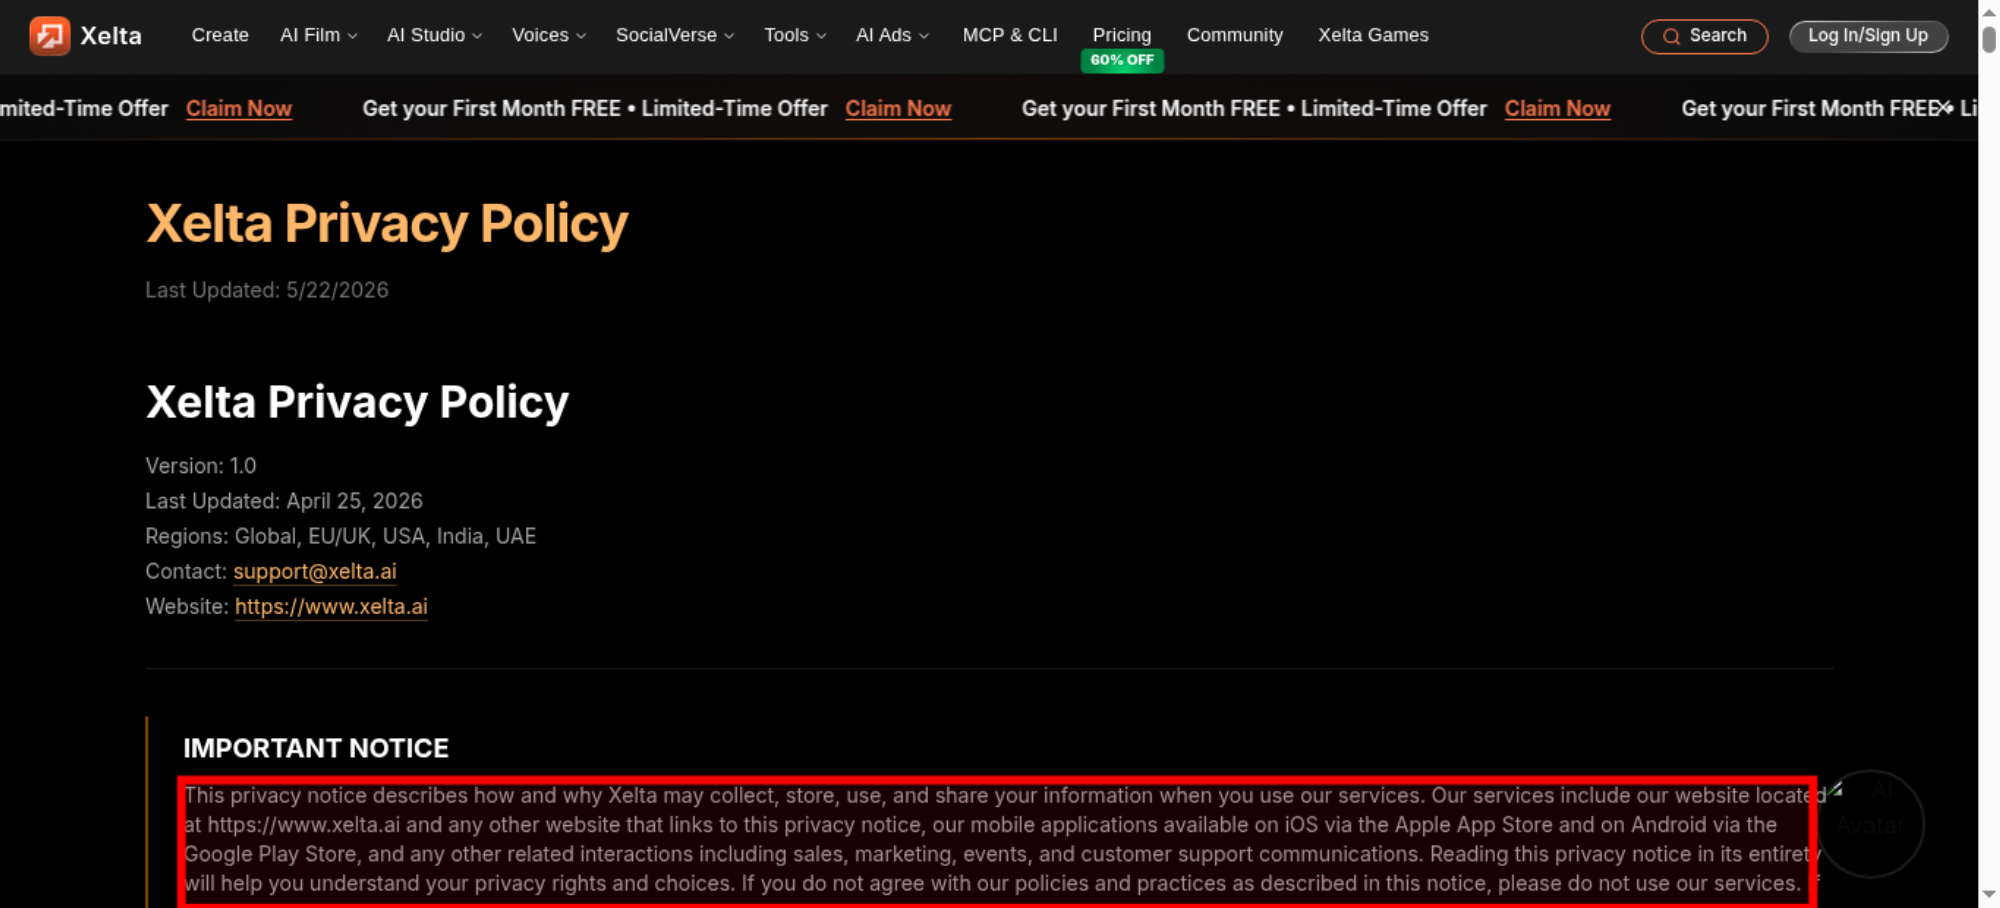
Task: Go to the Create page
Action: [220, 36]
